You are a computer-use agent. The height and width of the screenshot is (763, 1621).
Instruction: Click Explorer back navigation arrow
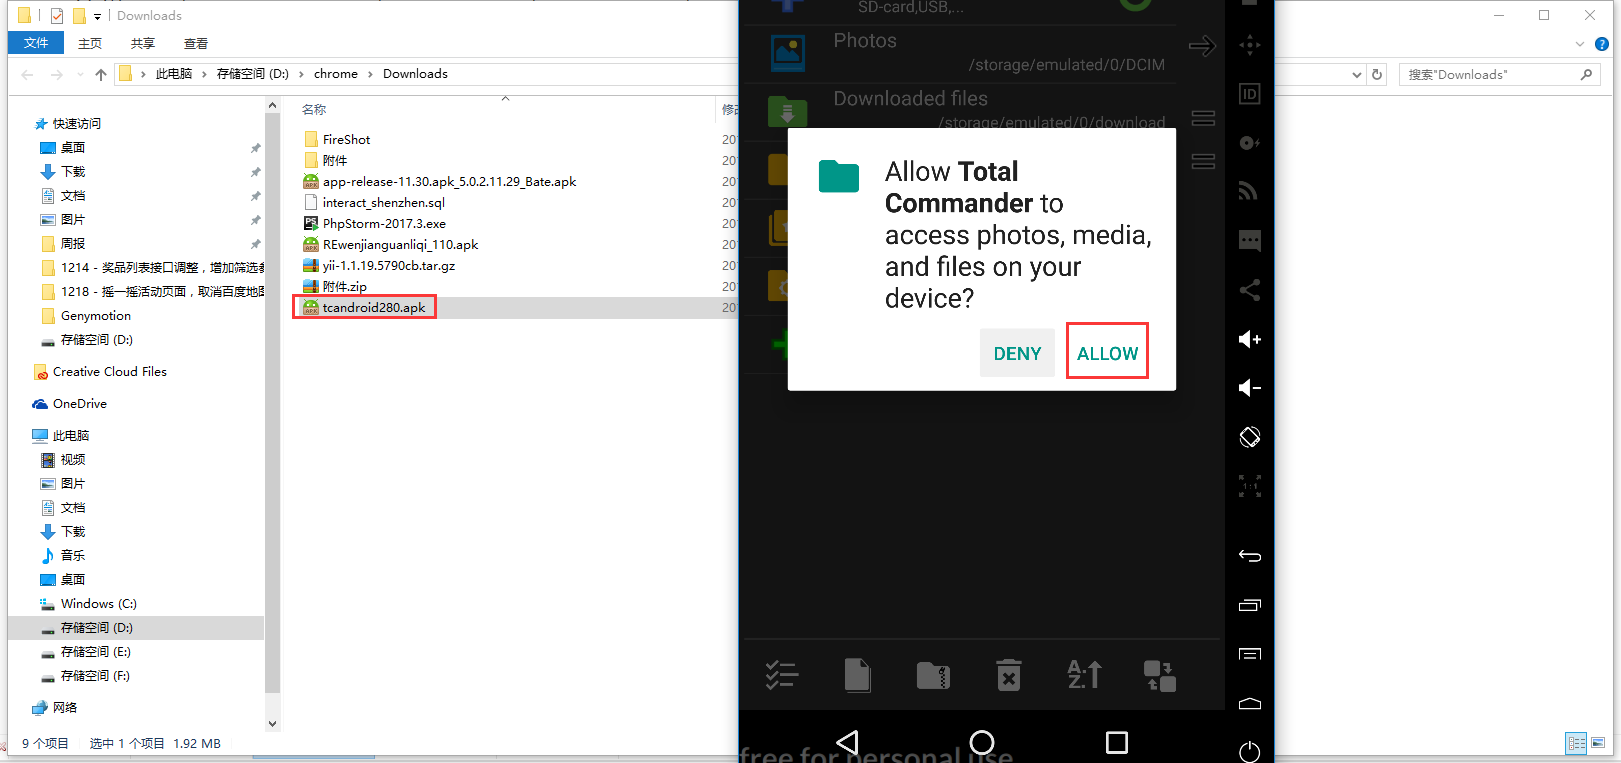[27, 74]
